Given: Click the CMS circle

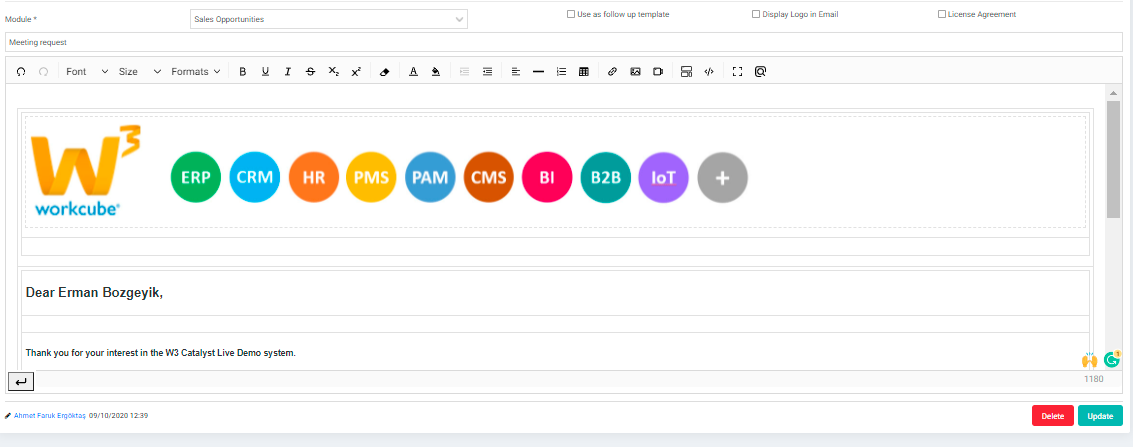Looking at the screenshot, I should [489, 177].
